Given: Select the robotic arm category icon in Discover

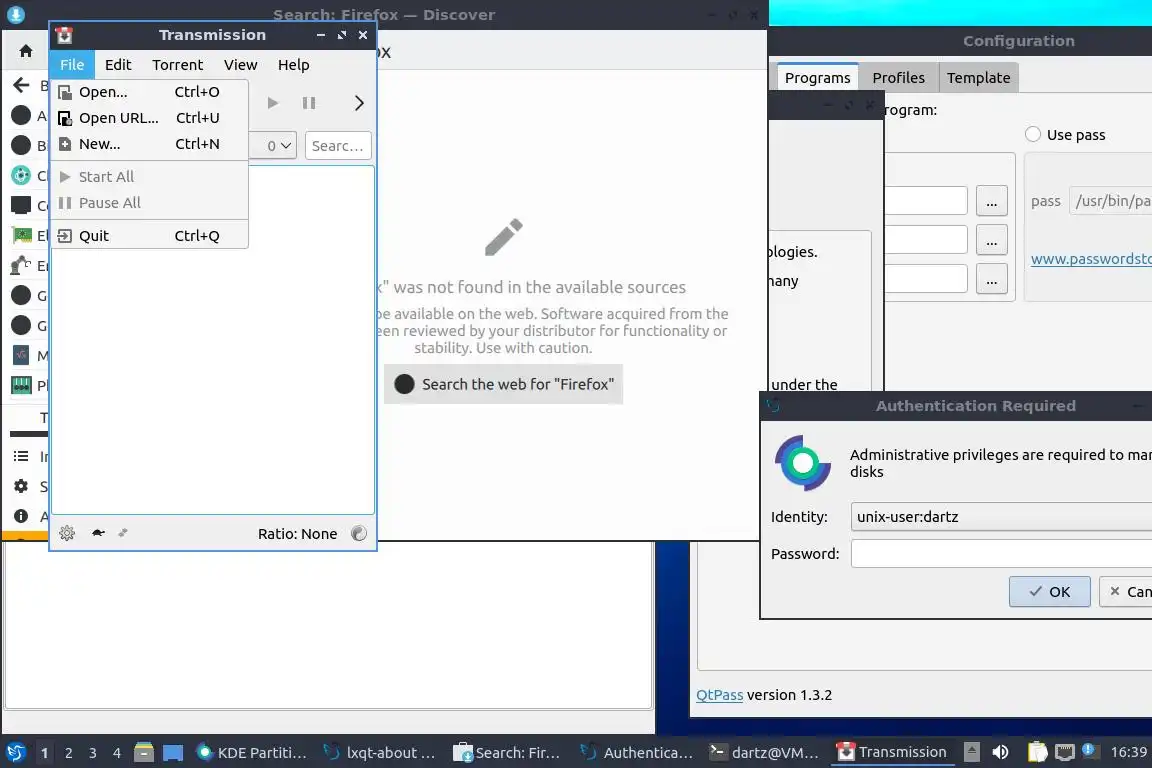Looking at the screenshot, I should tap(21, 265).
